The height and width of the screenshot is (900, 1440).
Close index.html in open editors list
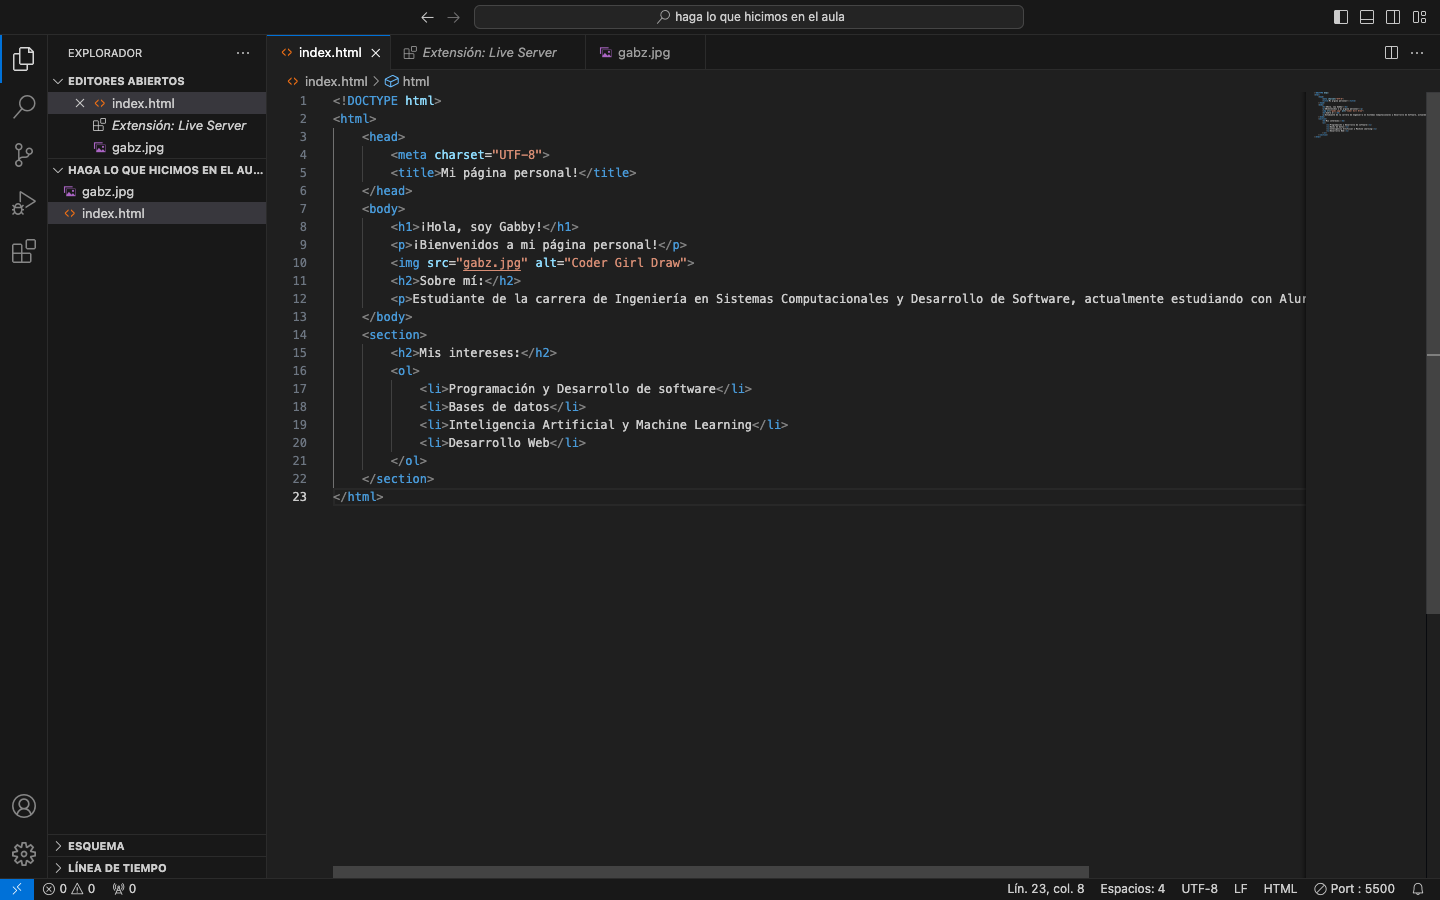click(80, 103)
